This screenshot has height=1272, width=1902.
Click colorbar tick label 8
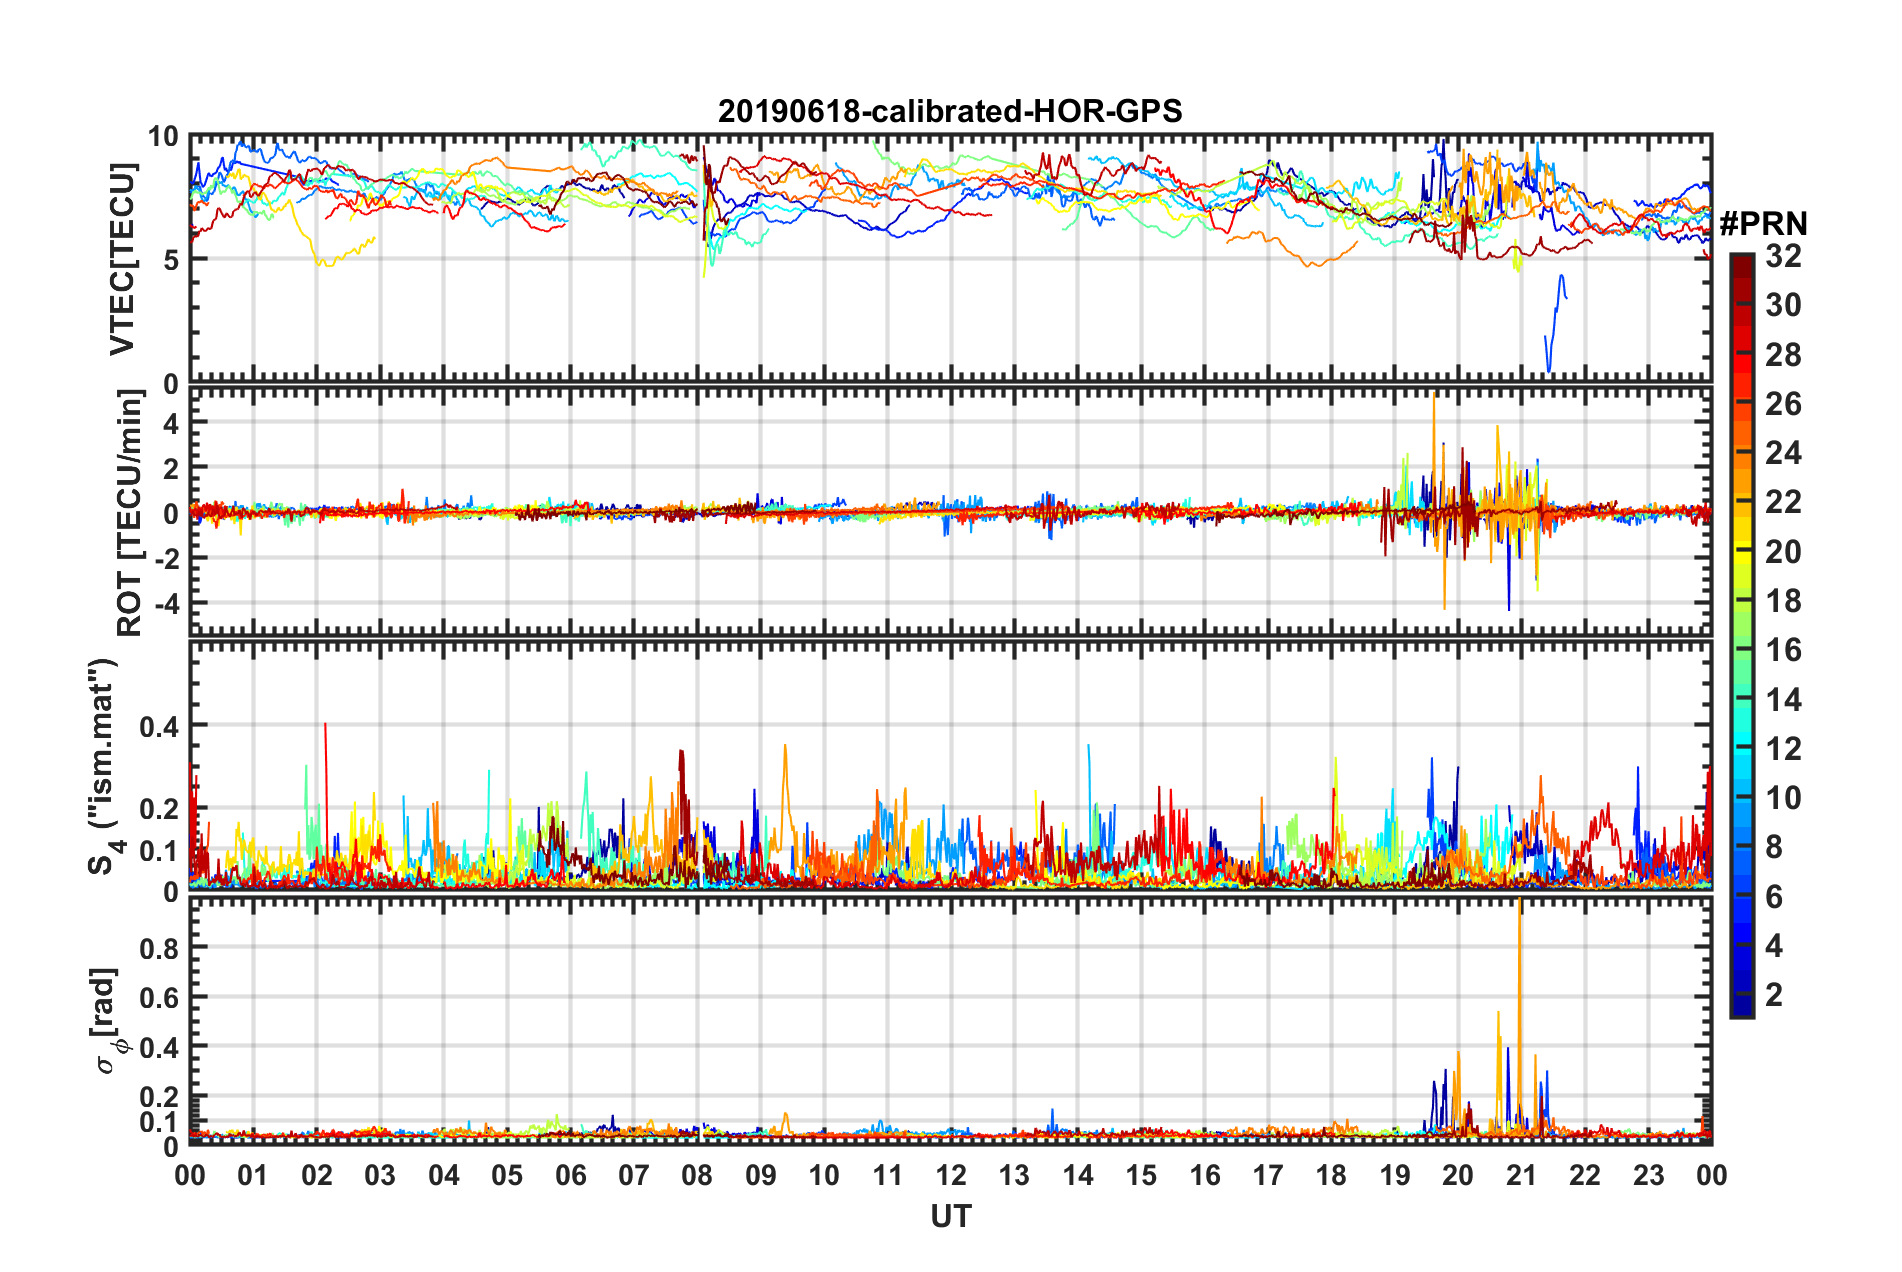tap(1774, 847)
